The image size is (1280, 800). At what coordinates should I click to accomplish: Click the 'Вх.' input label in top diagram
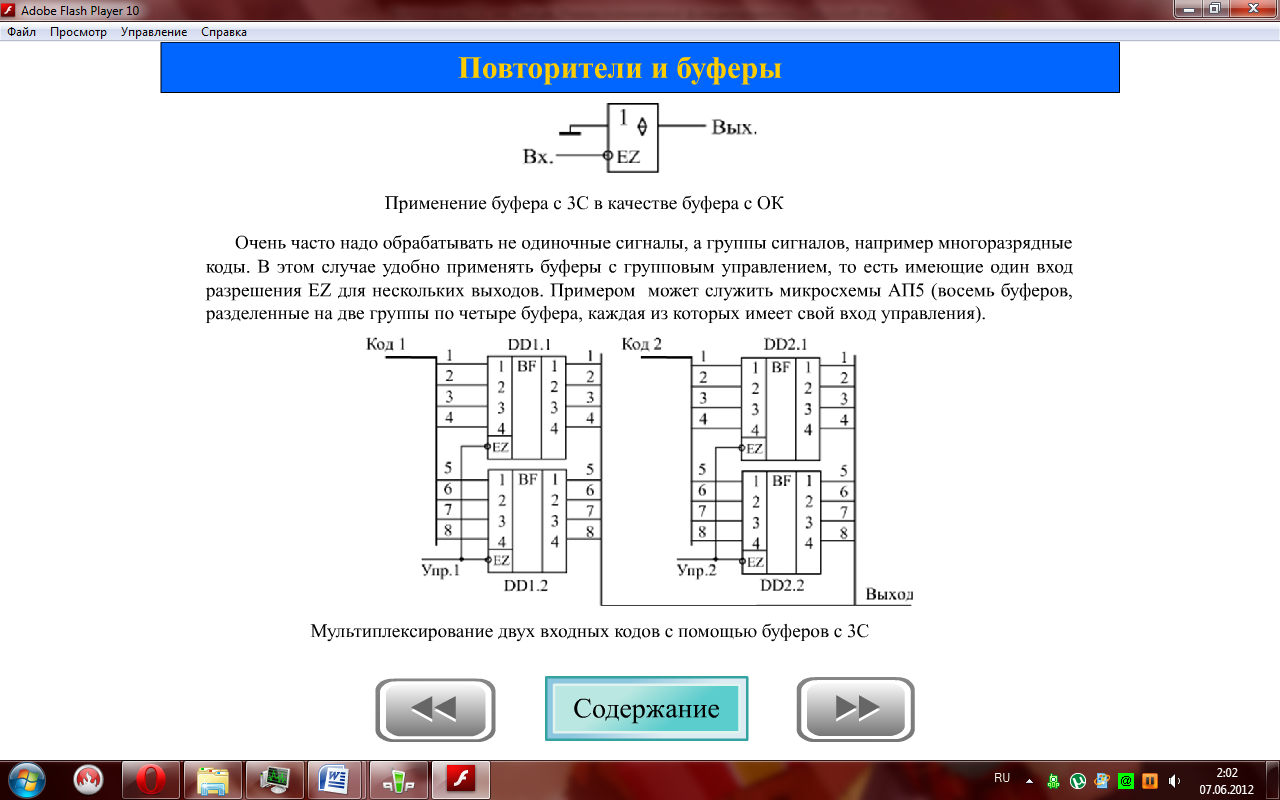click(538, 157)
